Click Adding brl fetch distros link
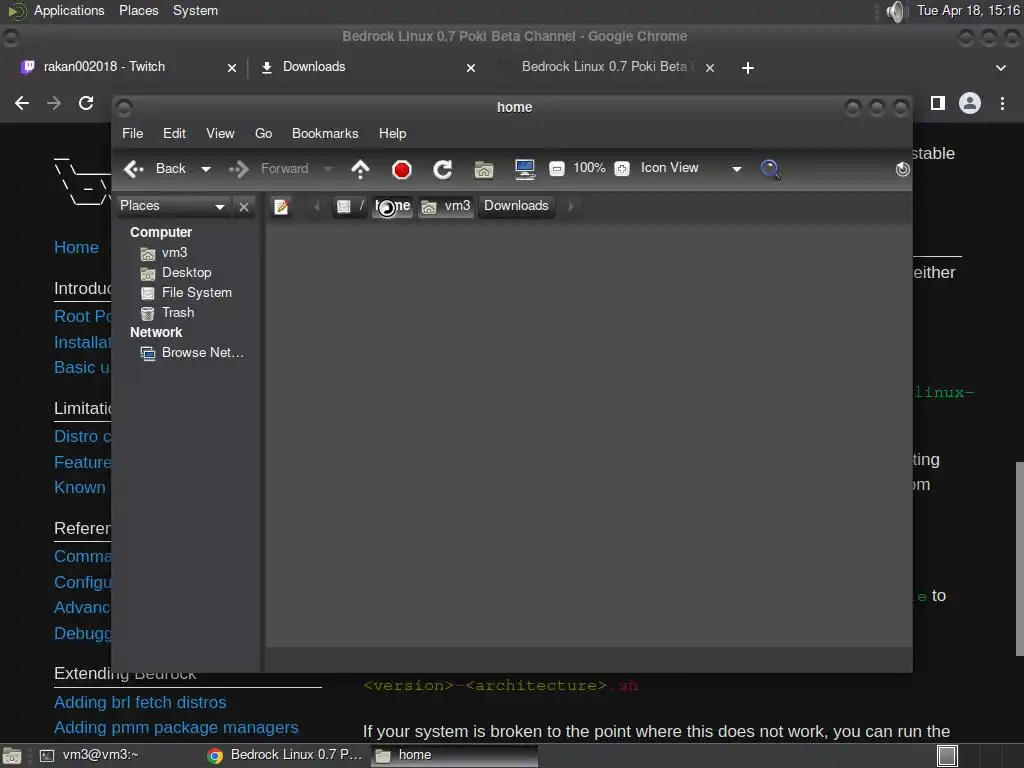The image size is (1024, 768). [x=140, y=703]
